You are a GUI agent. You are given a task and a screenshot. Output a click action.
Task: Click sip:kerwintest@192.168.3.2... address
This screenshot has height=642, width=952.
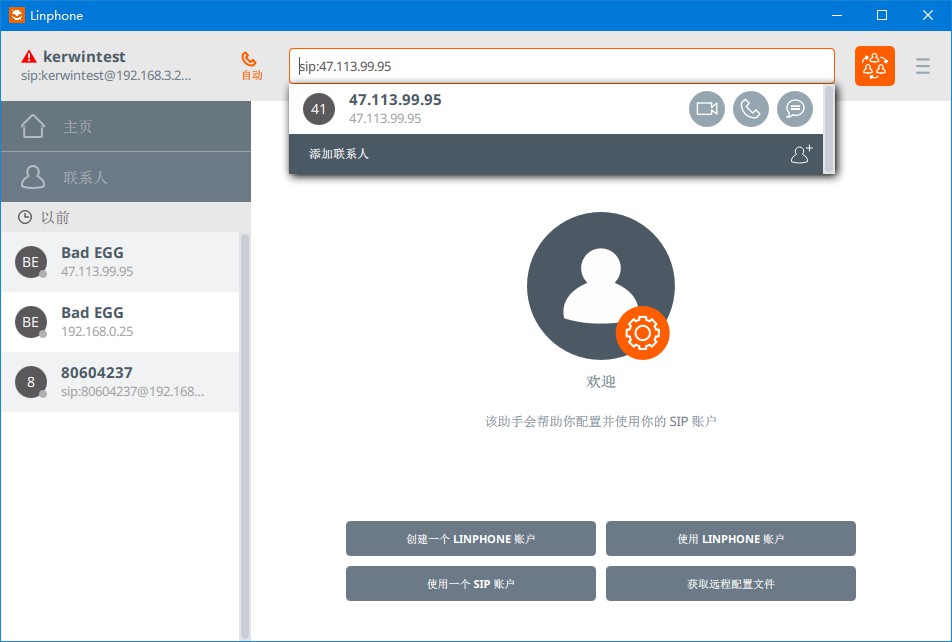(106, 76)
